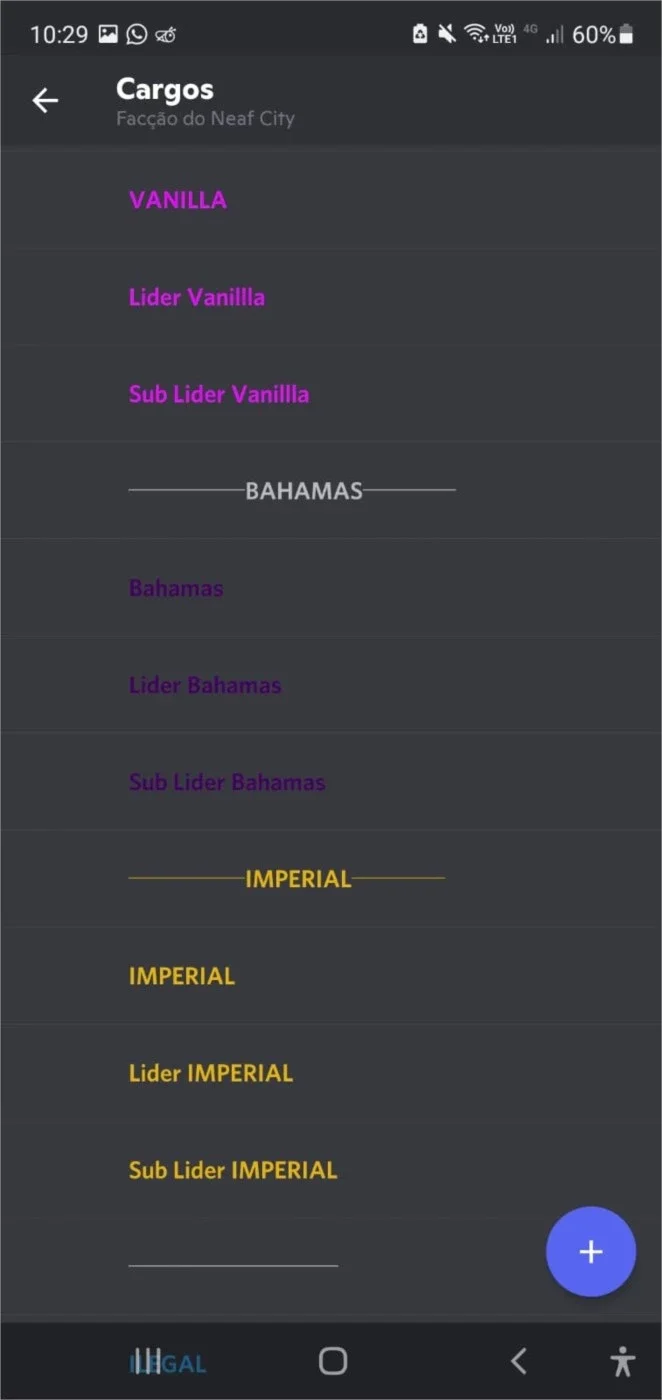
Task: Open the Lider Vanillla role
Action: tap(331, 297)
